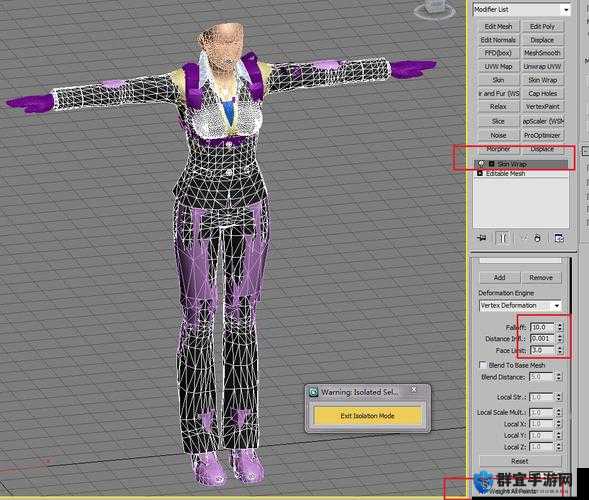Click the Pin Stack icon
589x500 pixels.
tap(482, 238)
